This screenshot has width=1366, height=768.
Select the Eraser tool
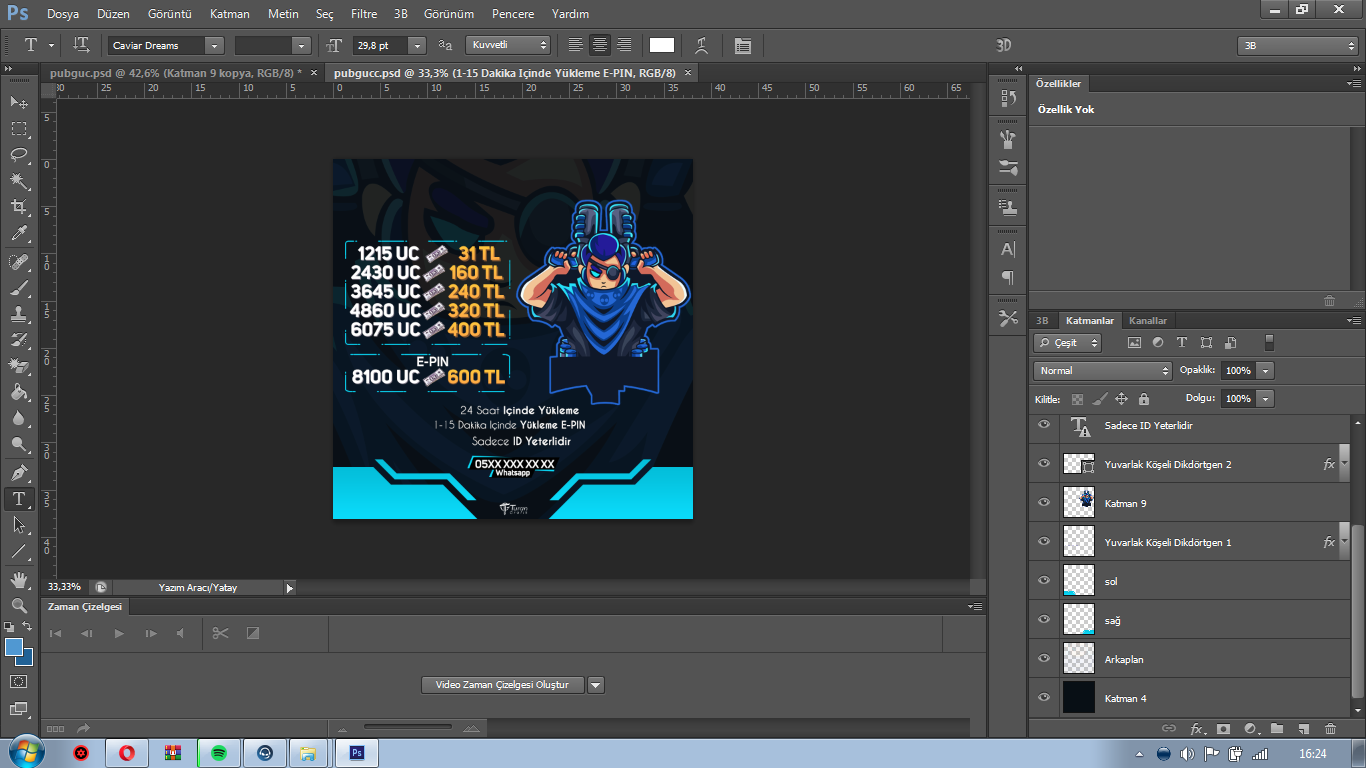(x=19, y=366)
